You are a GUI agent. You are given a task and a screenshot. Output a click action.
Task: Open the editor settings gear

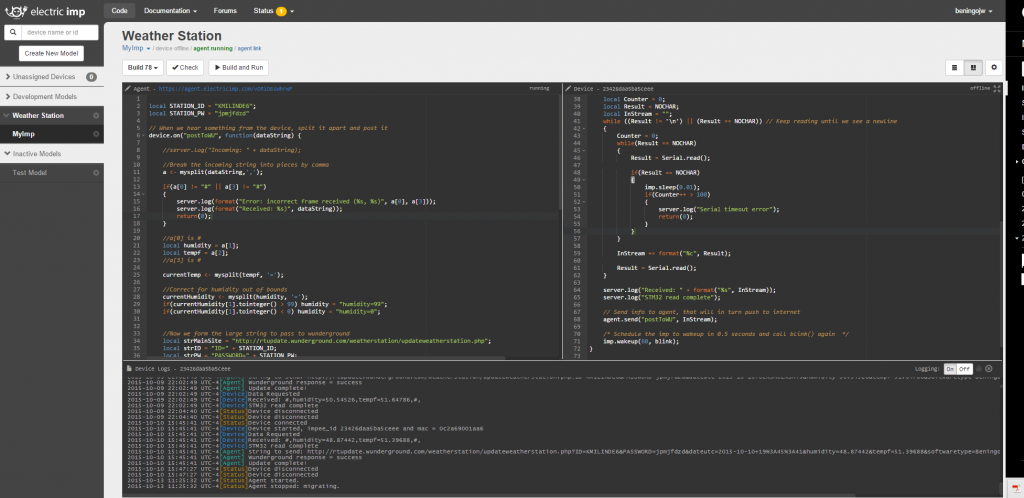point(993,68)
